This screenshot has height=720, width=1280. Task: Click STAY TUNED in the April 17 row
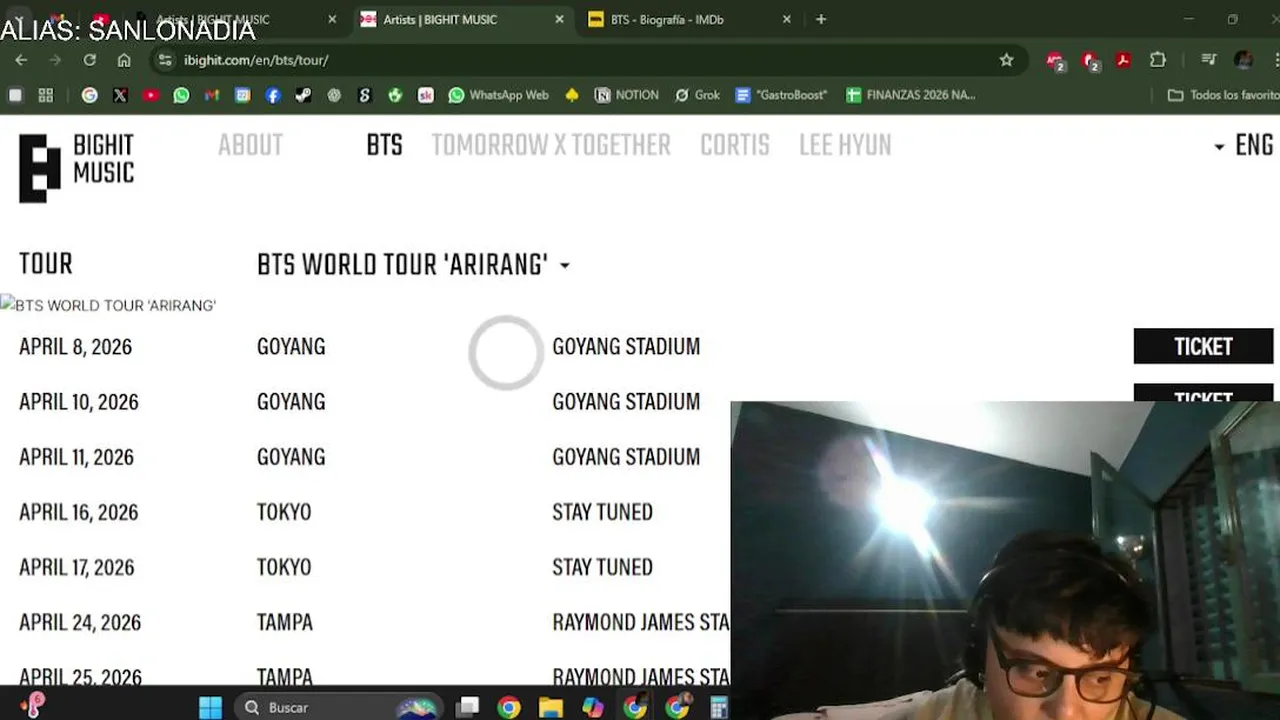tap(602, 567)
